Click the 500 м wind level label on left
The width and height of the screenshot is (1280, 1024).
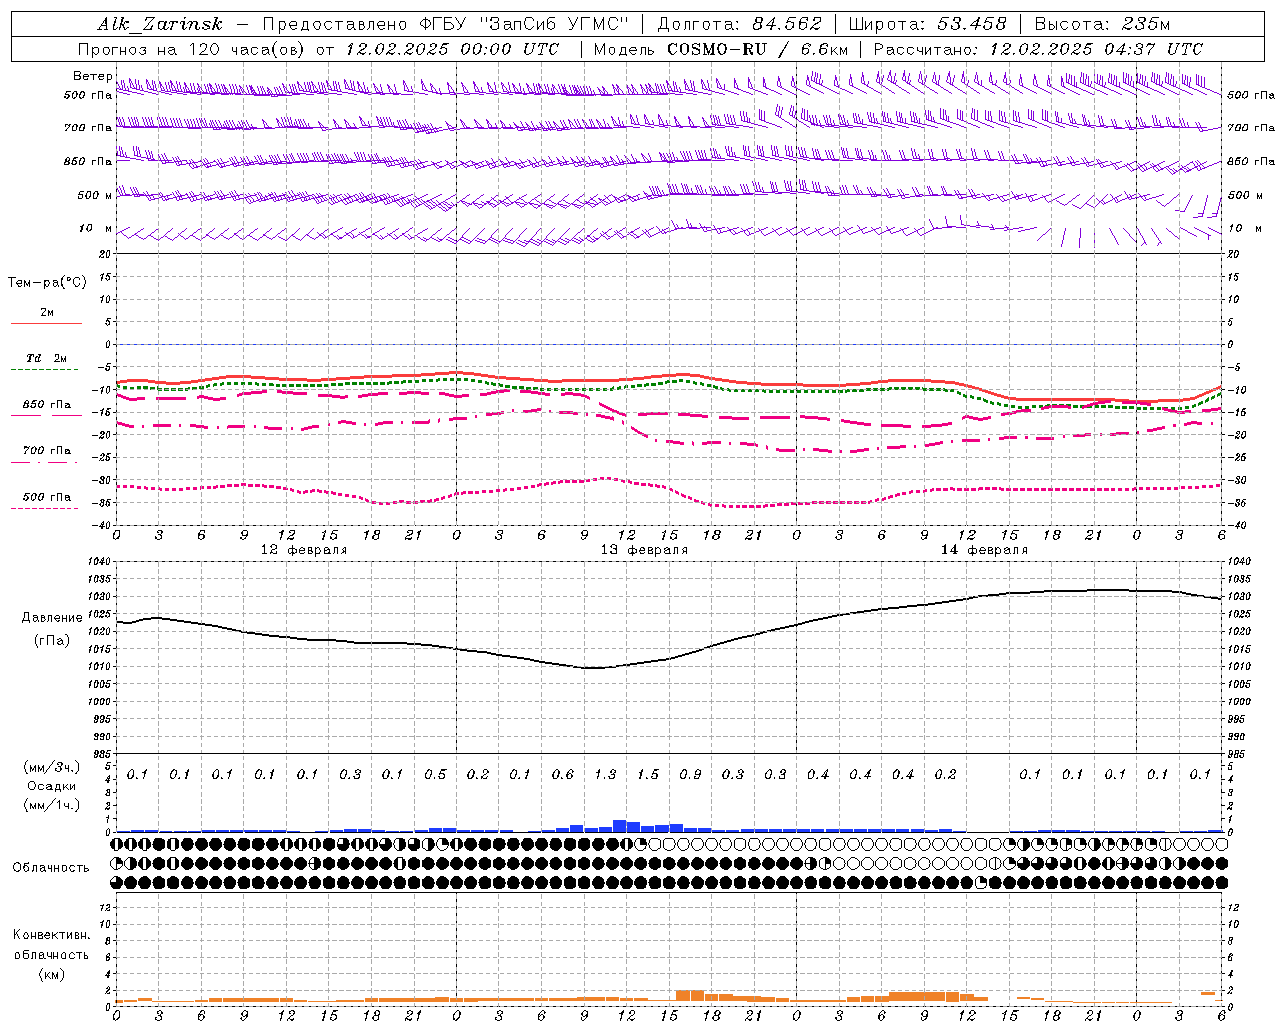(95, 195)
